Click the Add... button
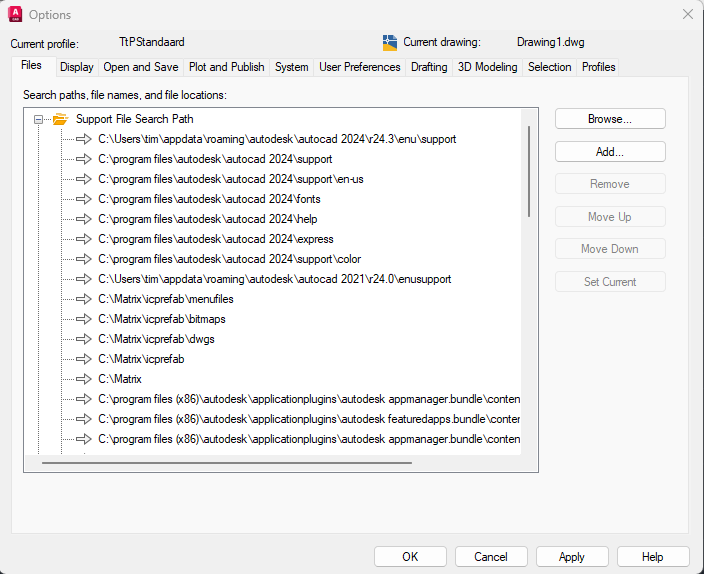 click(x=610, y=152)
